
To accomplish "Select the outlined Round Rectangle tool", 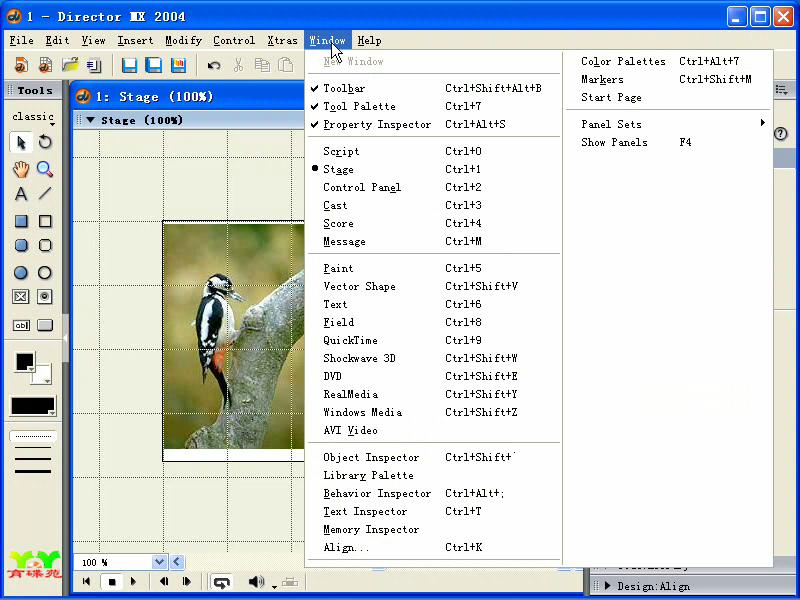I will [45, 245].
